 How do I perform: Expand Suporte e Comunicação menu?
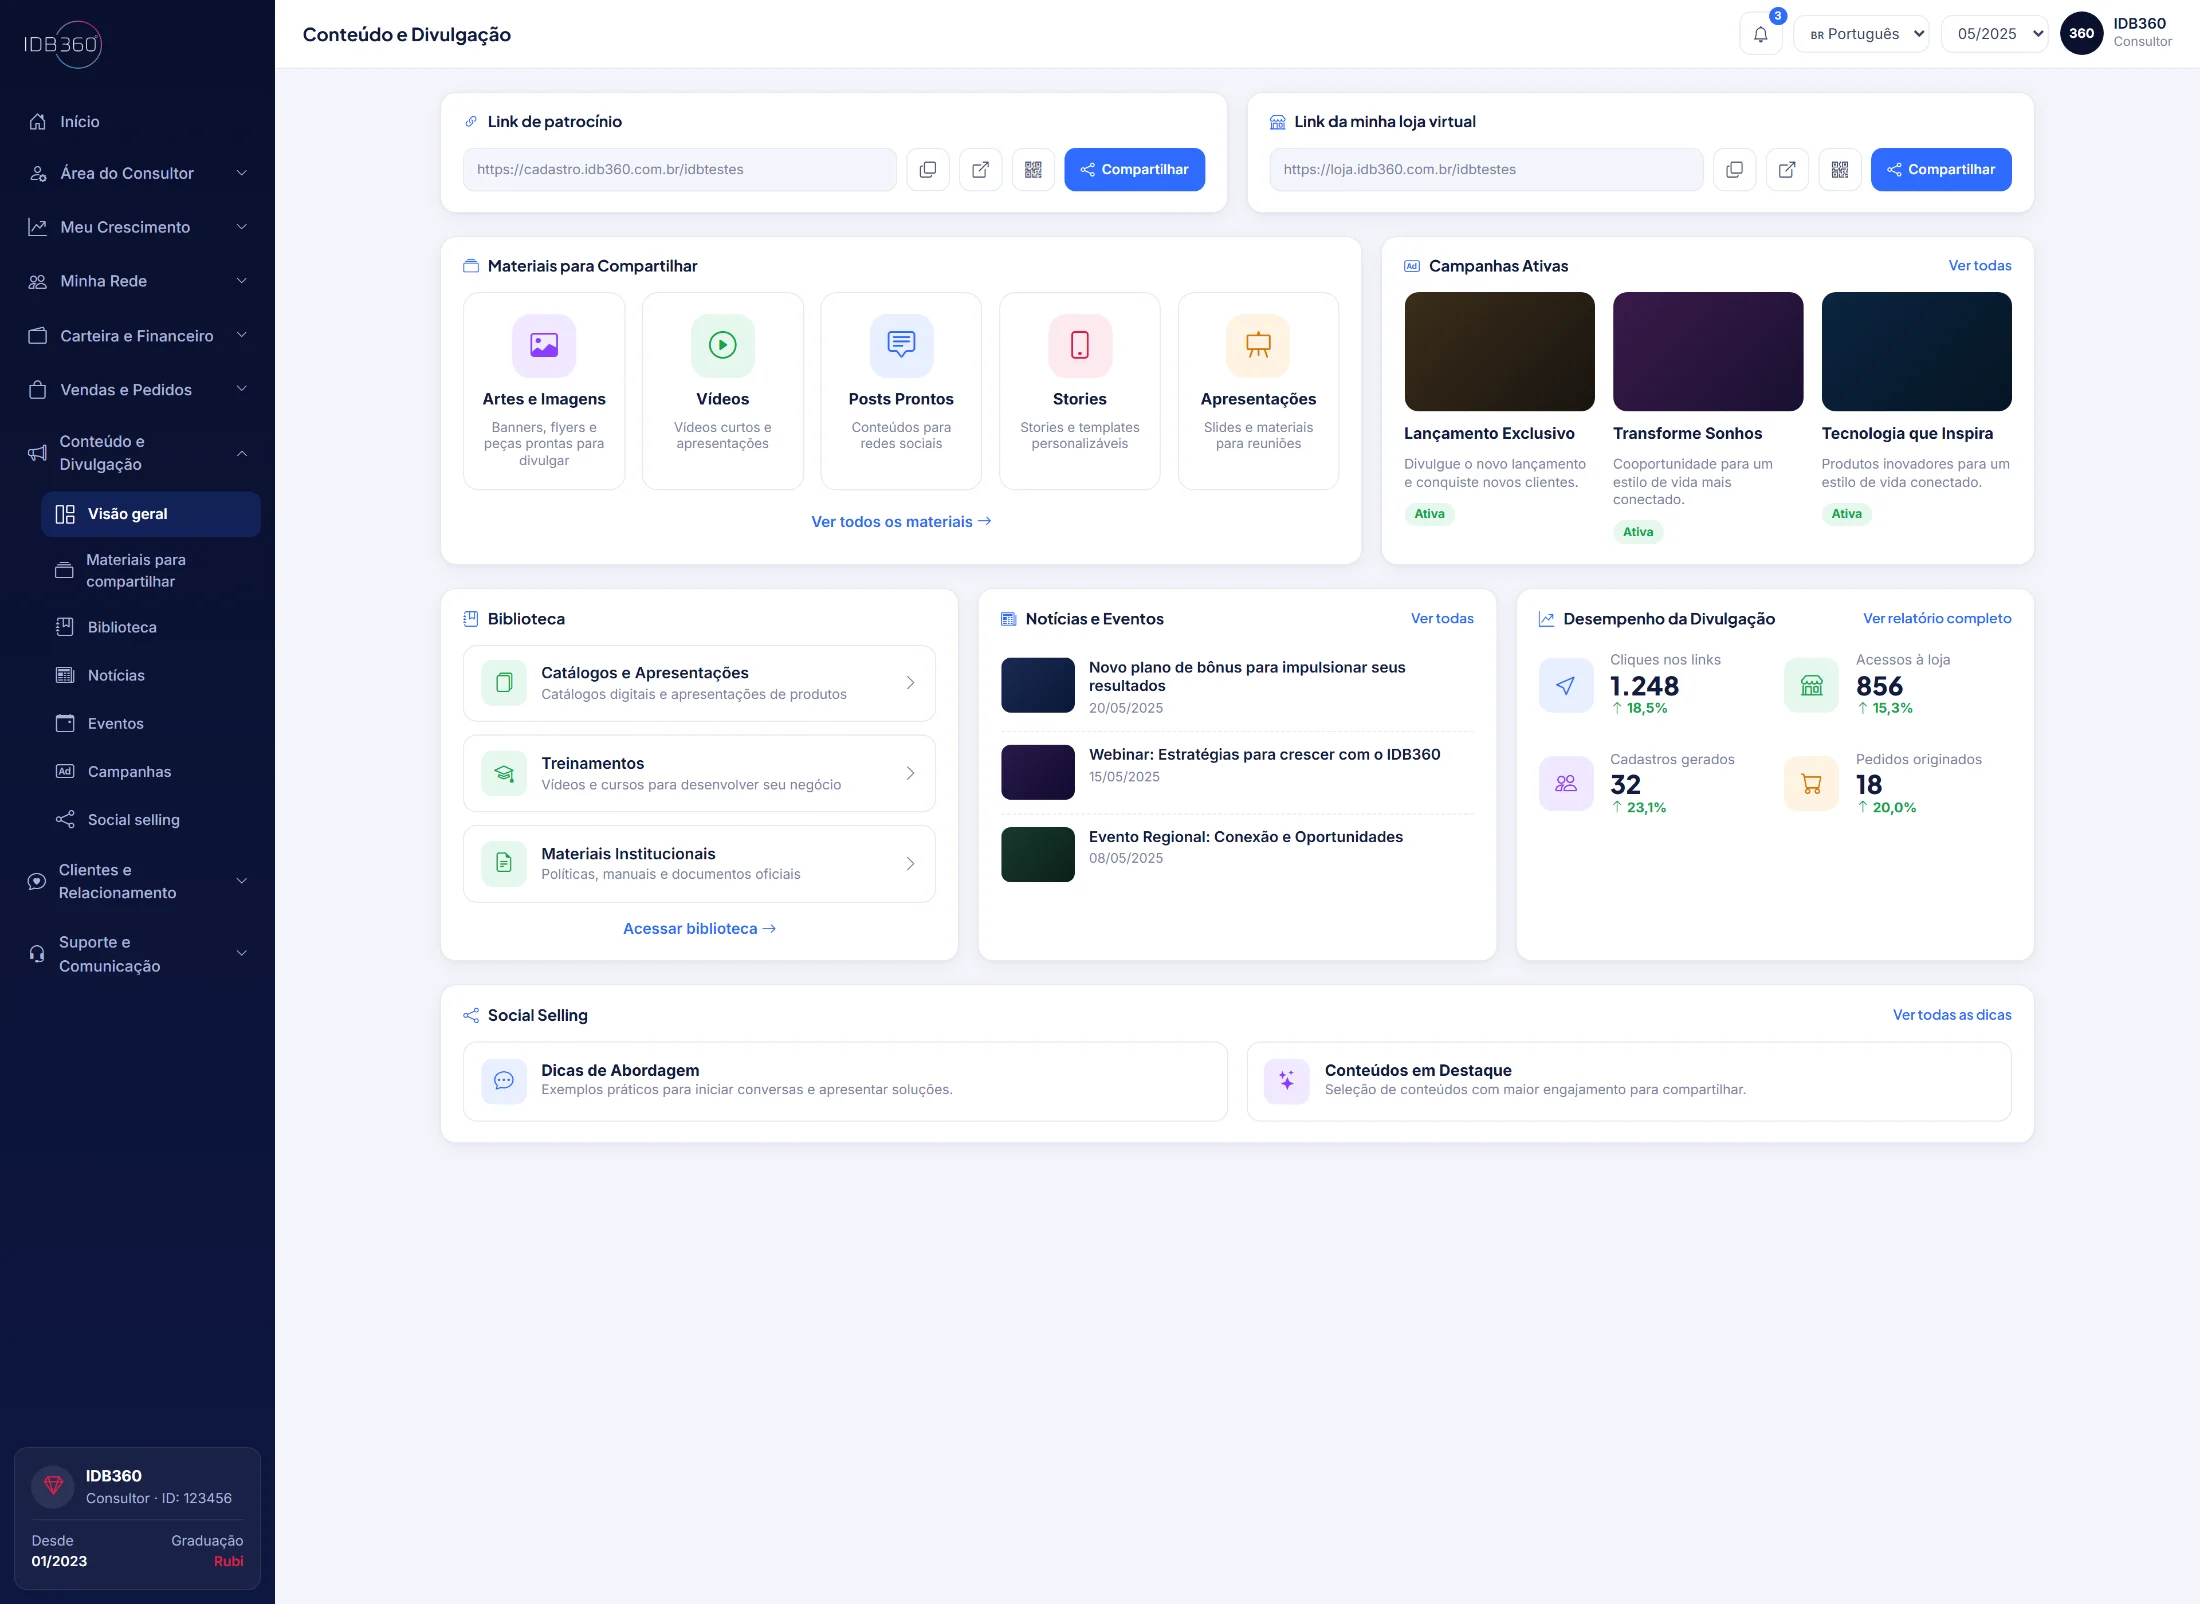(x=137, y=954)
